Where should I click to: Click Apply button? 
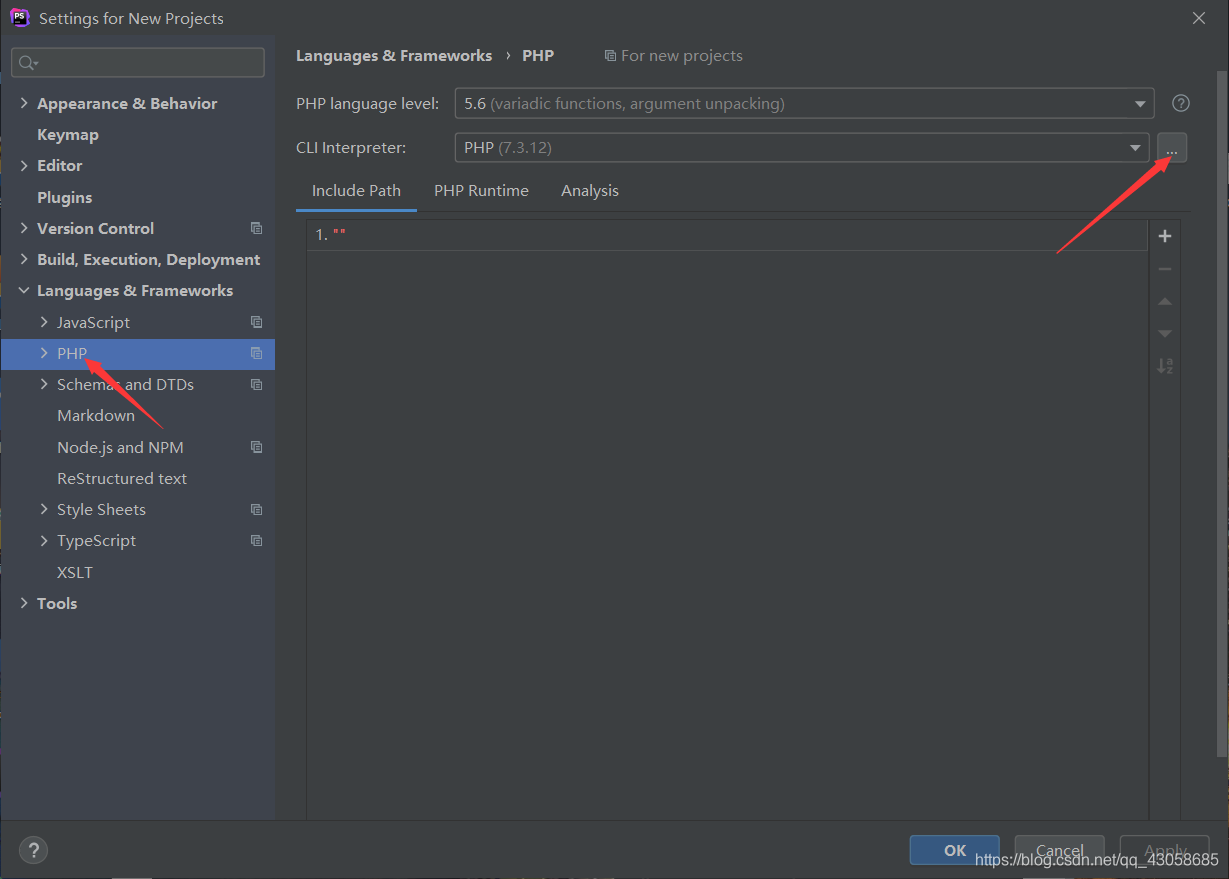tap(1165, 850)
